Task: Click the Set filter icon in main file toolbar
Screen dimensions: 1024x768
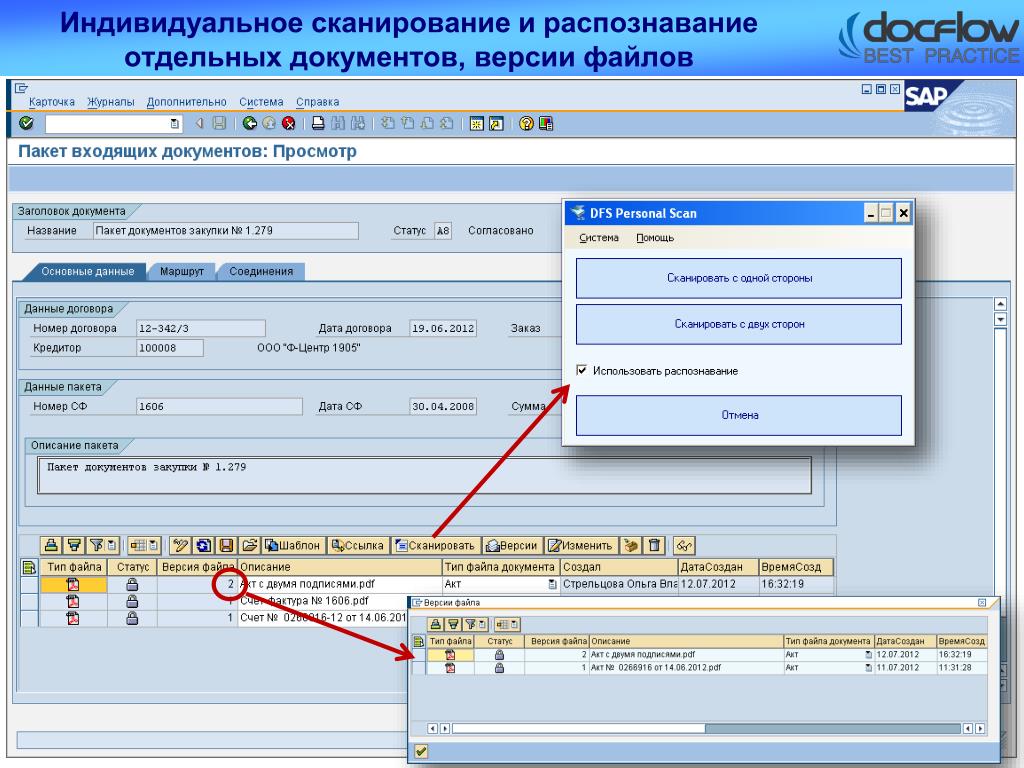Action: (x=97, y=545)
